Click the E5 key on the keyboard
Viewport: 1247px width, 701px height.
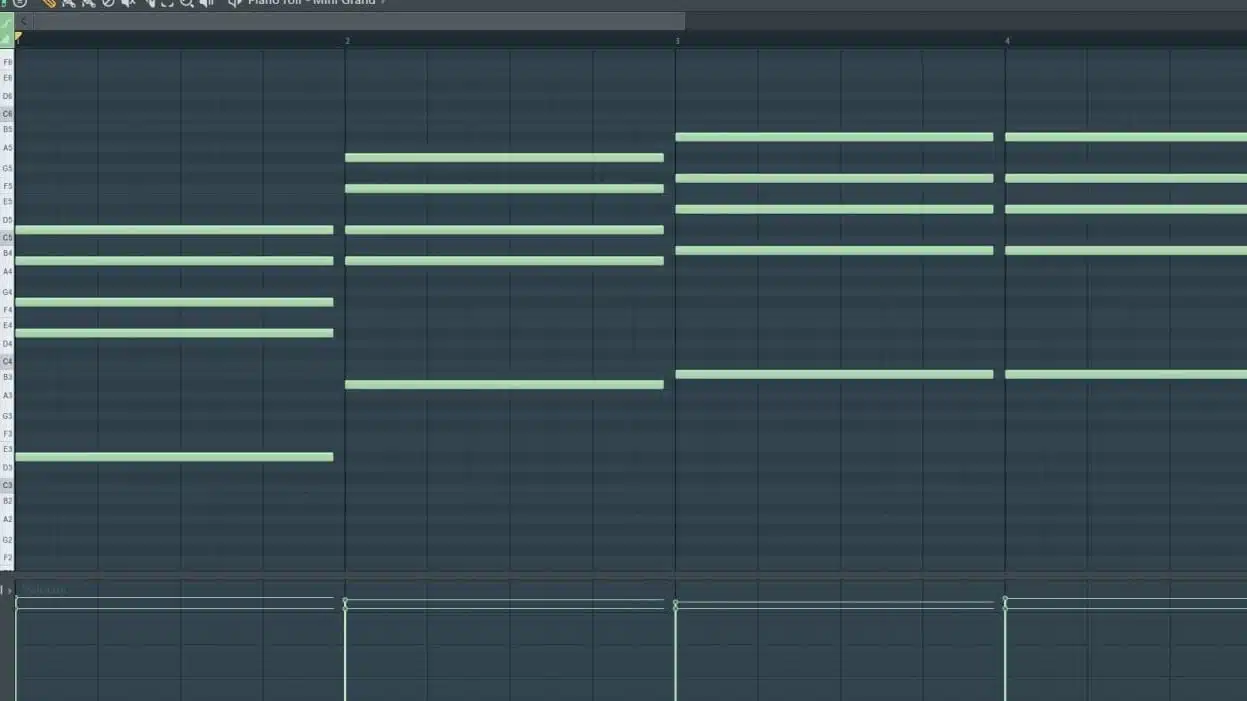point(7,202)
